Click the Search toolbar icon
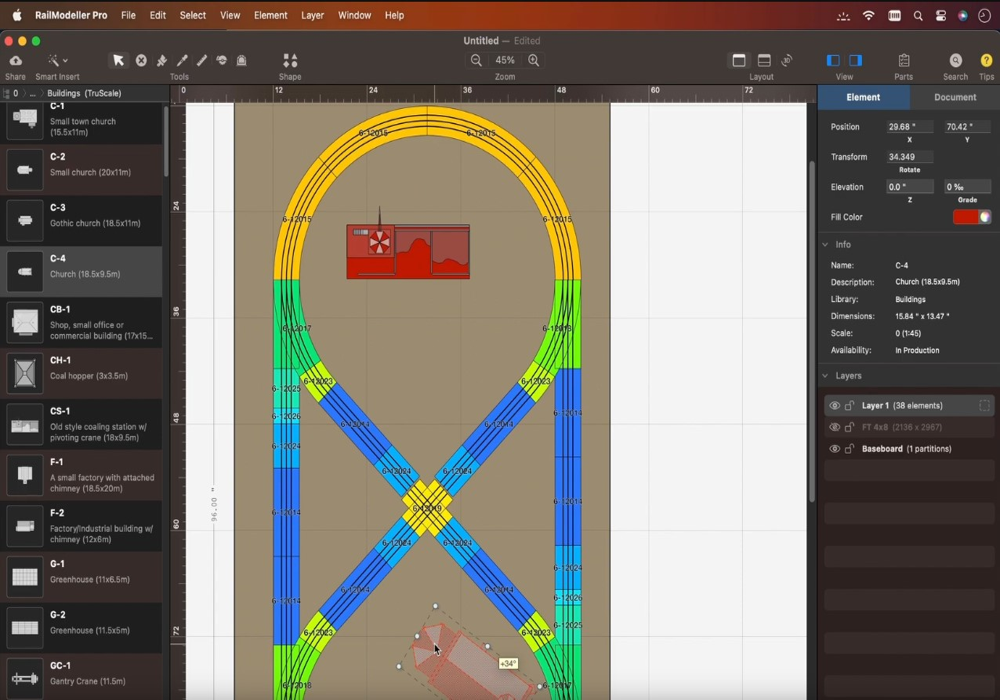Image resolution: width=1000 pixels, height=700 pixels. (x=955, y=61)
